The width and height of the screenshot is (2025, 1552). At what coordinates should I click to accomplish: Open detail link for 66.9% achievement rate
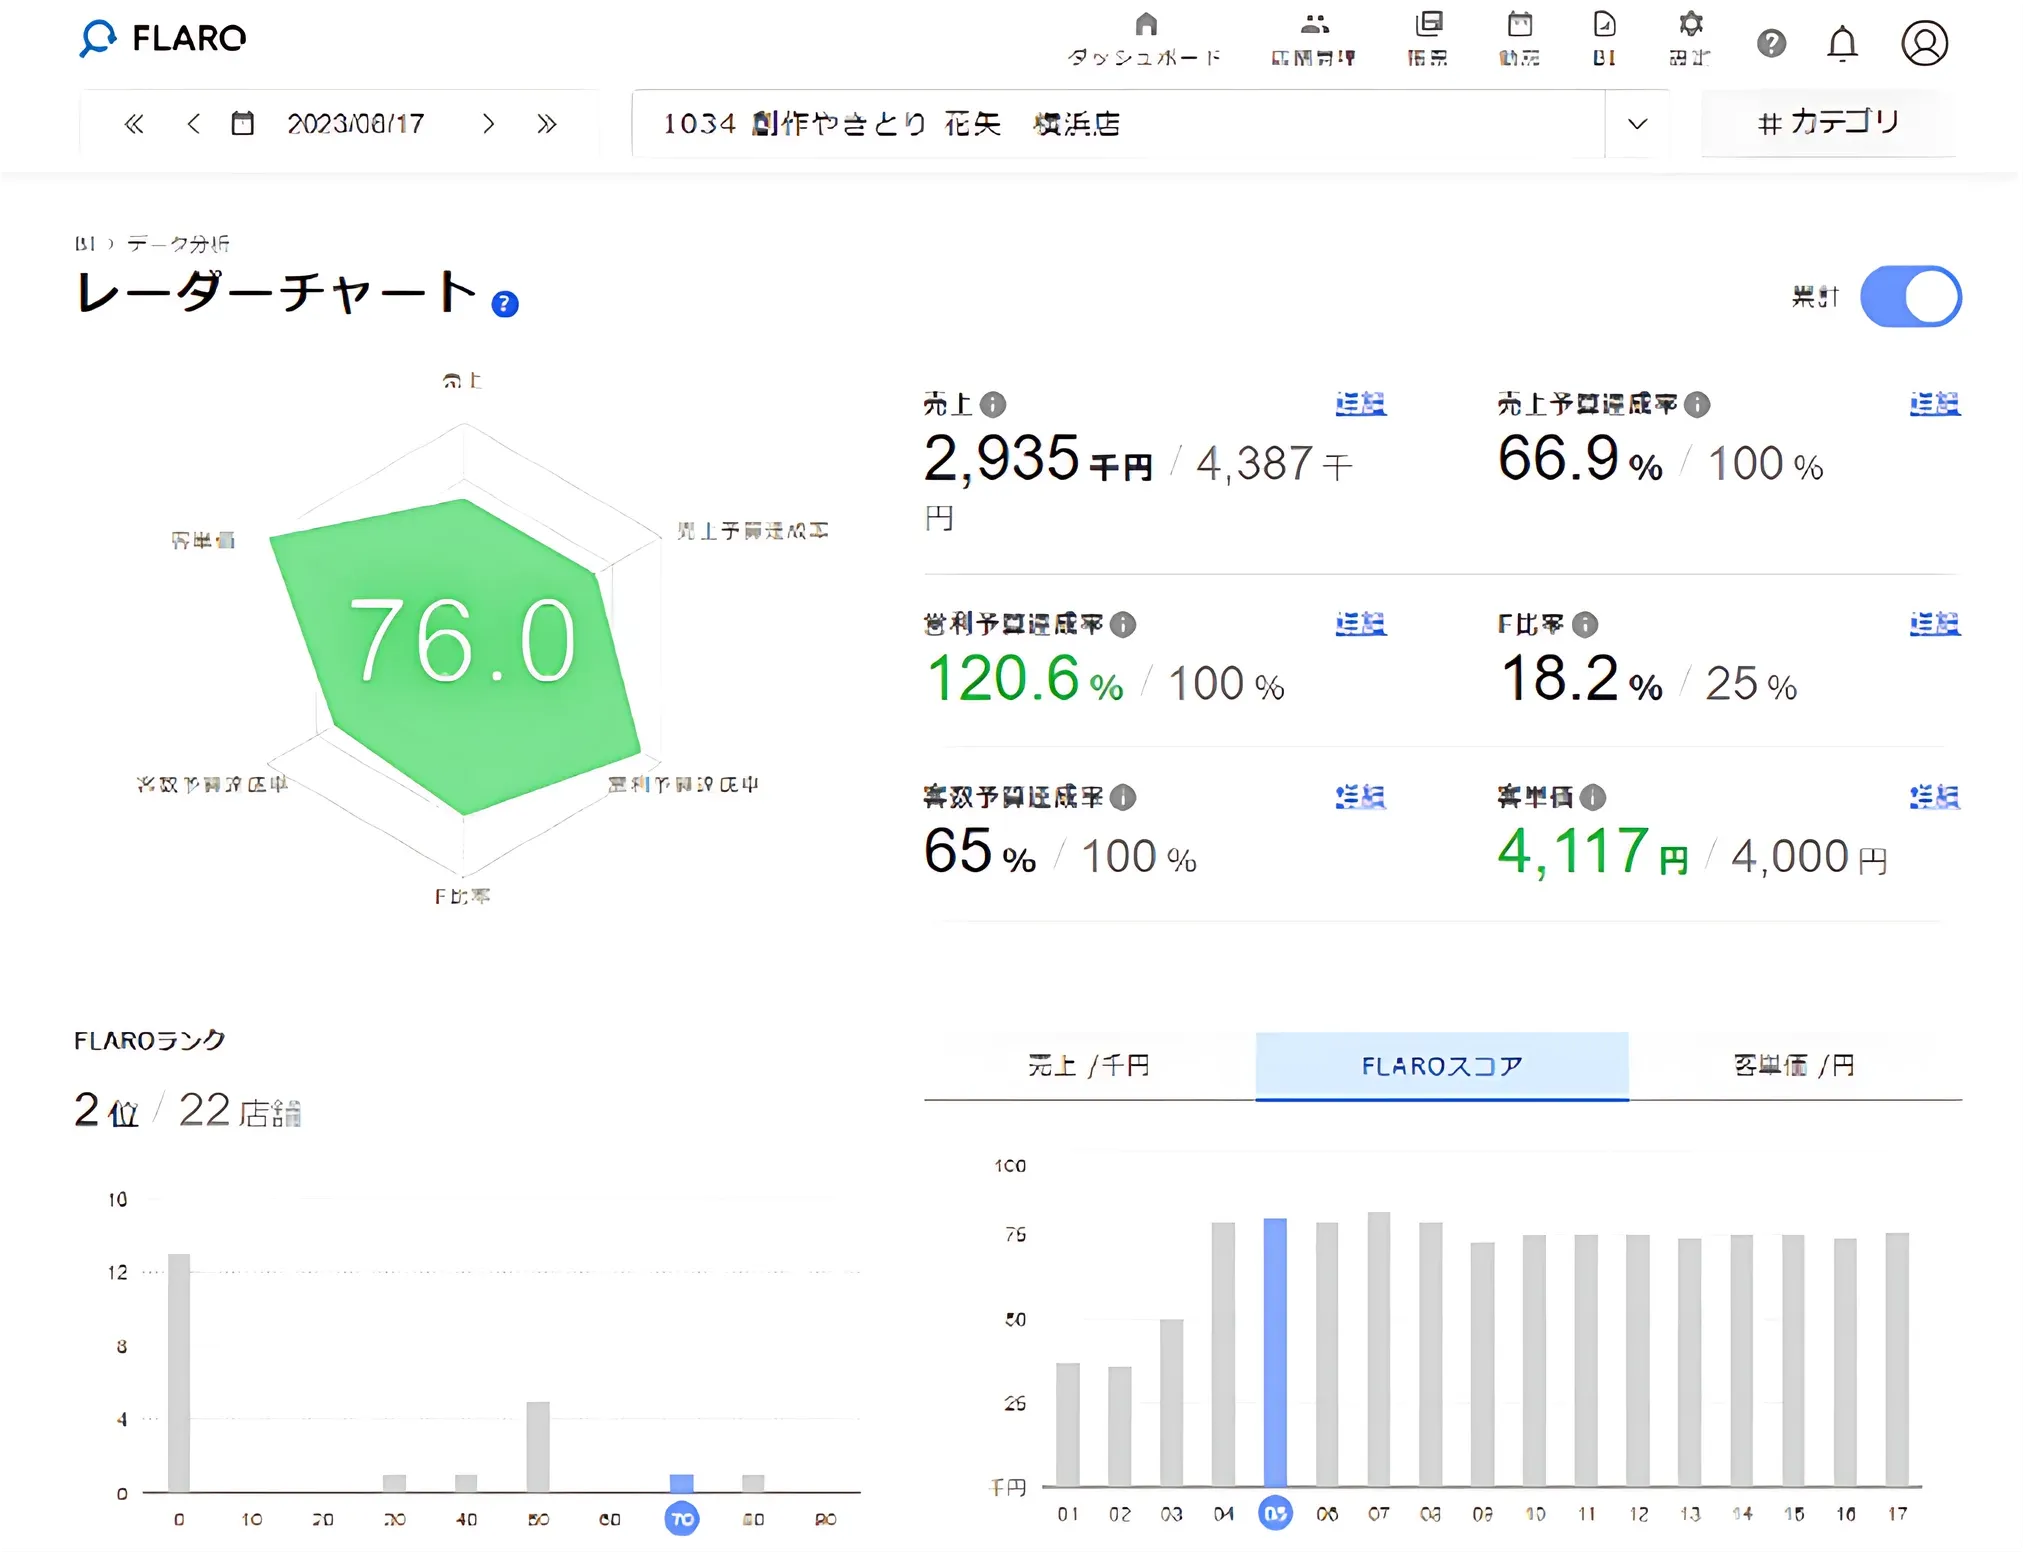click(1934, 404)
